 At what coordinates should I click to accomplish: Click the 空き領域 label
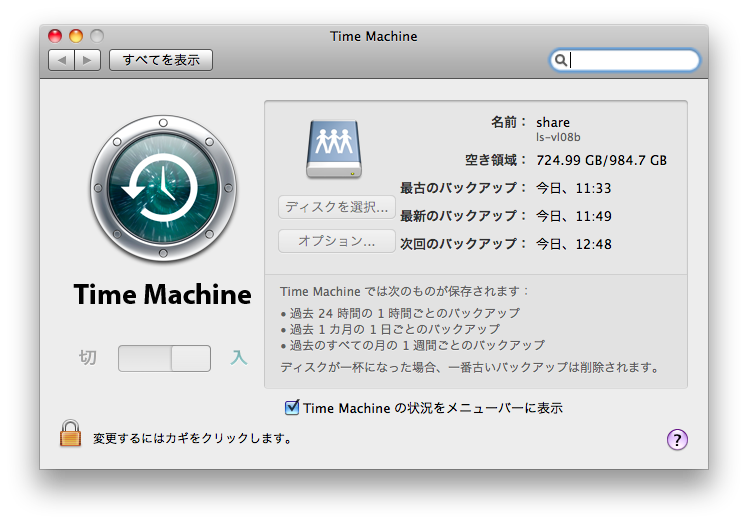click(495, 160)
